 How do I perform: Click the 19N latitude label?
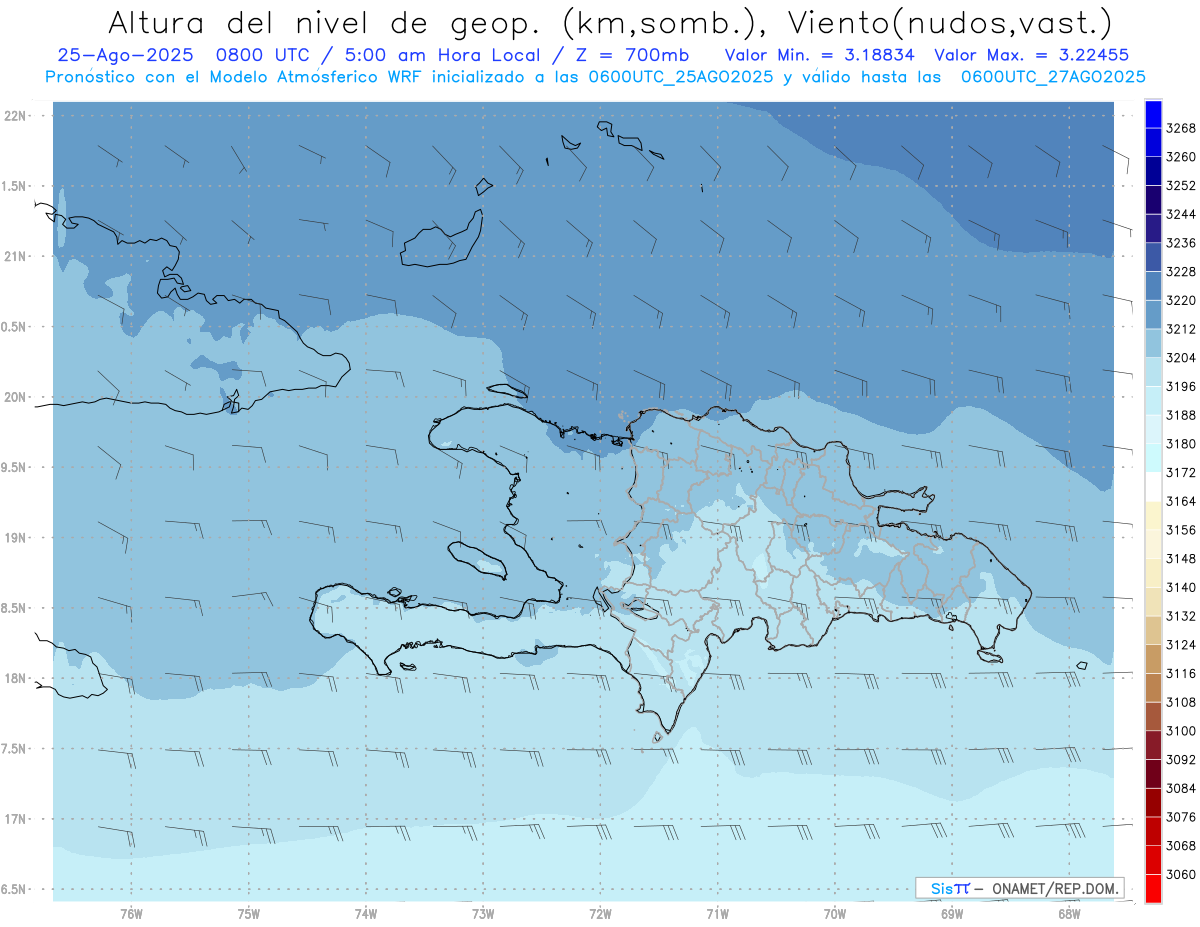pyautogui.click(x=16, y=538)
